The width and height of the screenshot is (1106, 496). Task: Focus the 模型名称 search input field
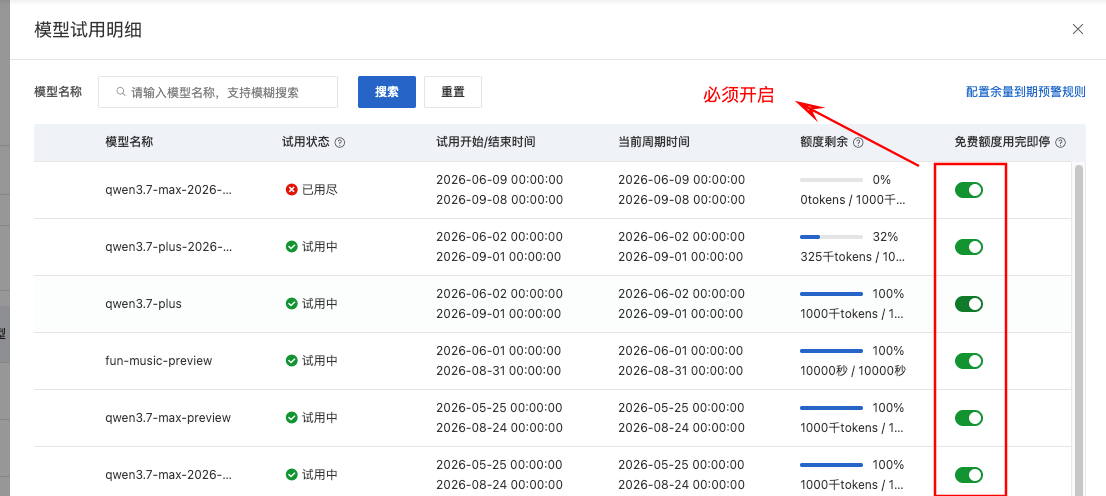pos(218,92)
